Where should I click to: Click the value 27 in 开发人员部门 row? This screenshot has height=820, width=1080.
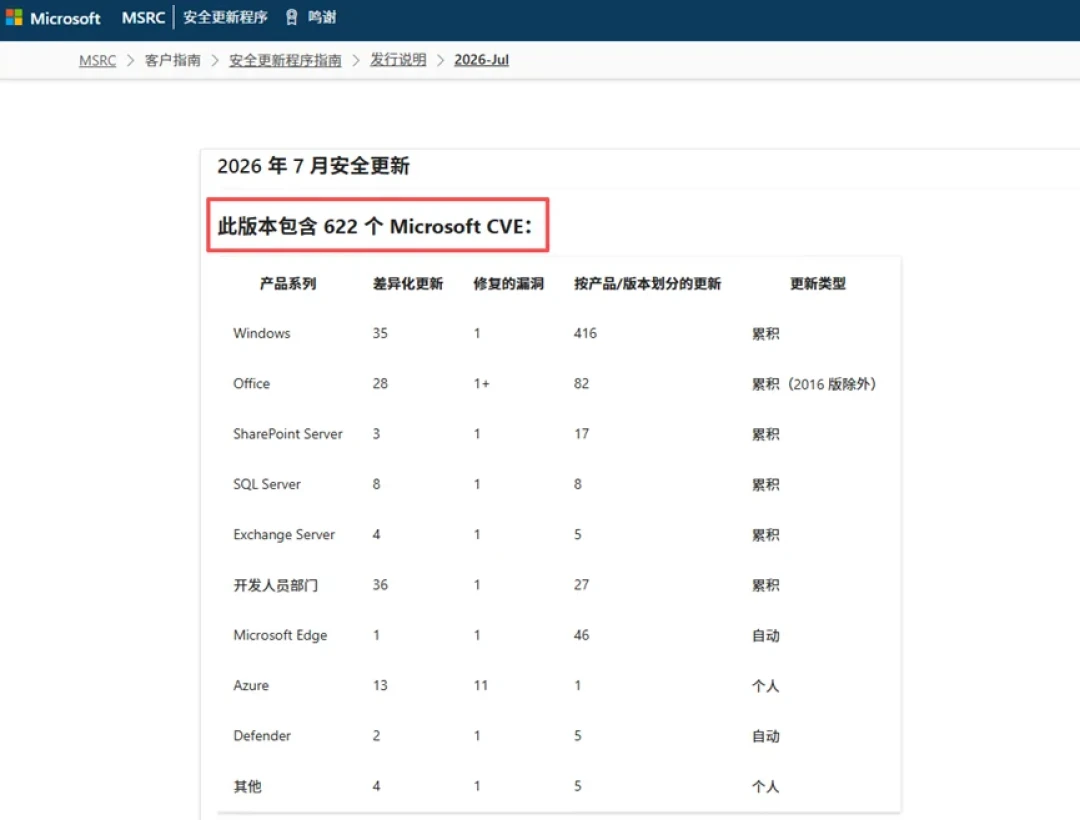coord(581,585)
